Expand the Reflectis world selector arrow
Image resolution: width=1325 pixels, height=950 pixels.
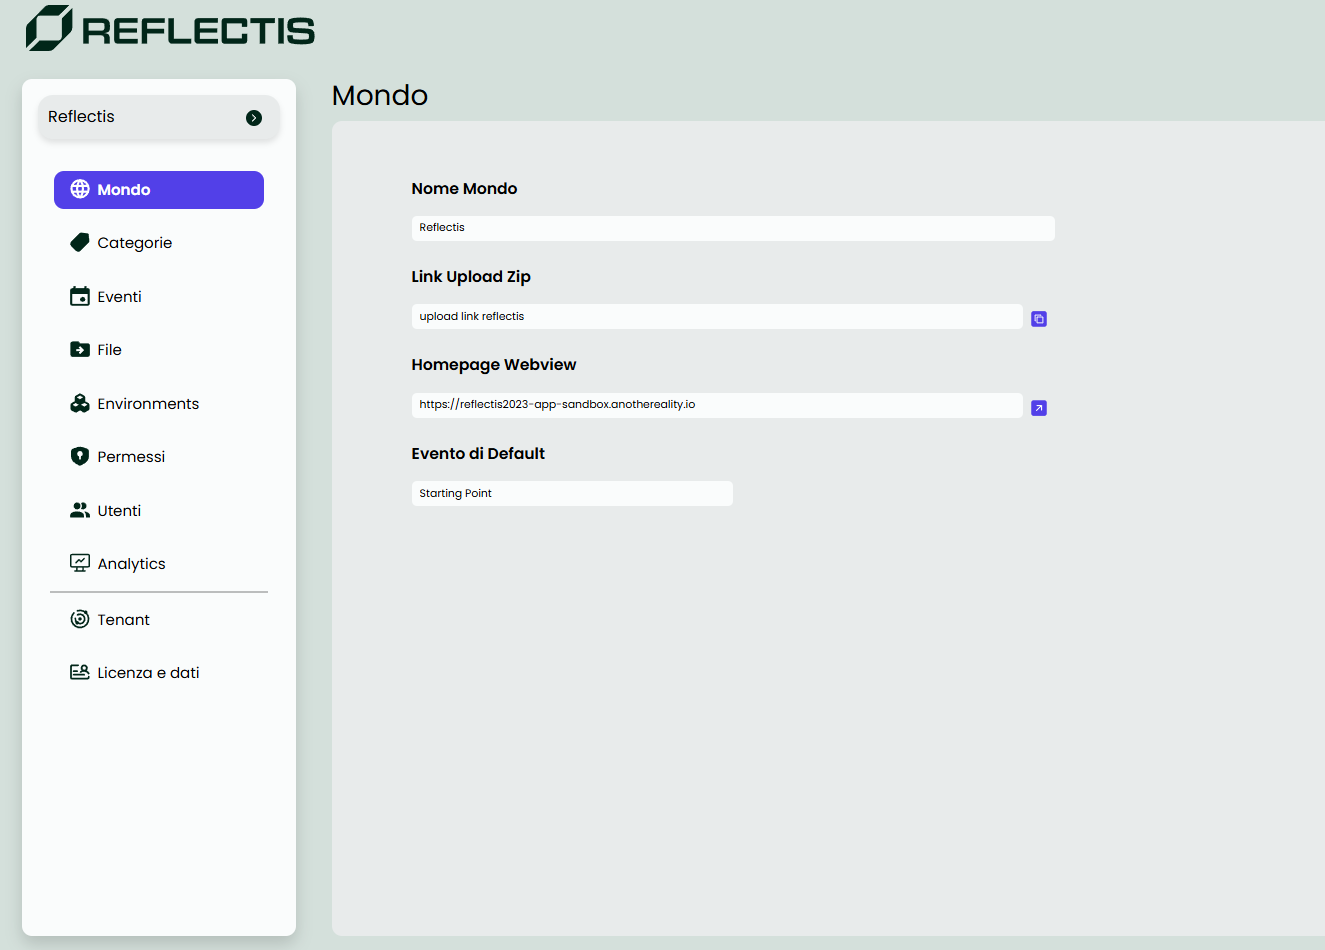[x=254, y=118]
